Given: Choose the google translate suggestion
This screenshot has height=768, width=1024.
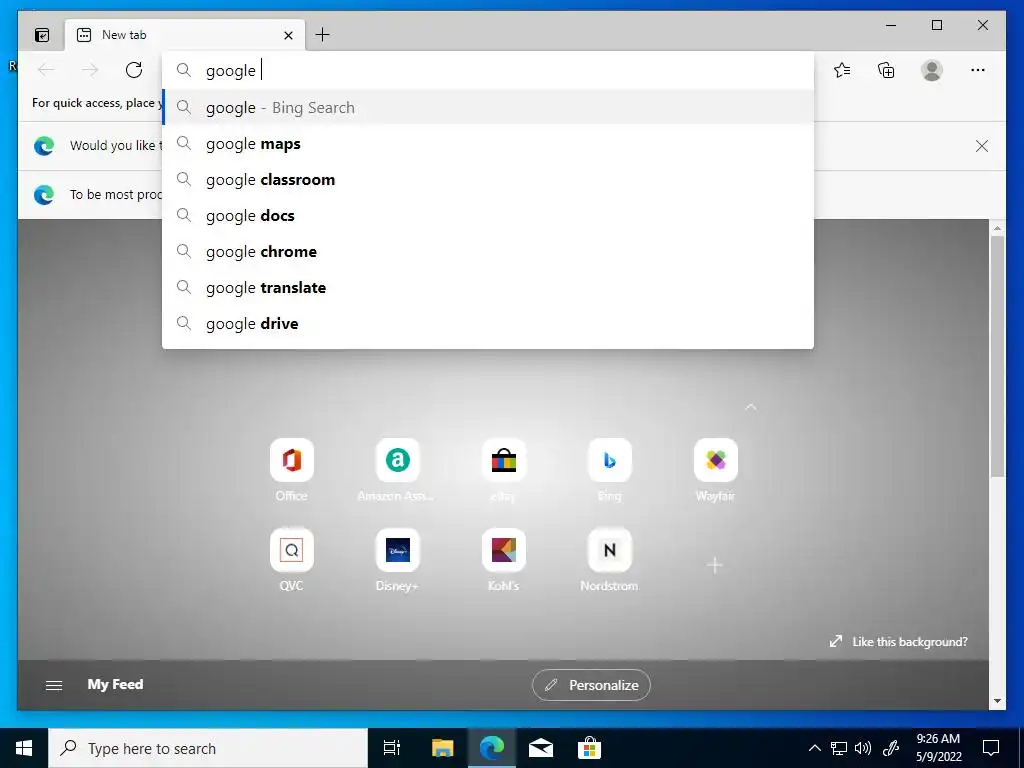Looking at the screenshot, I should tap(488, 287).
